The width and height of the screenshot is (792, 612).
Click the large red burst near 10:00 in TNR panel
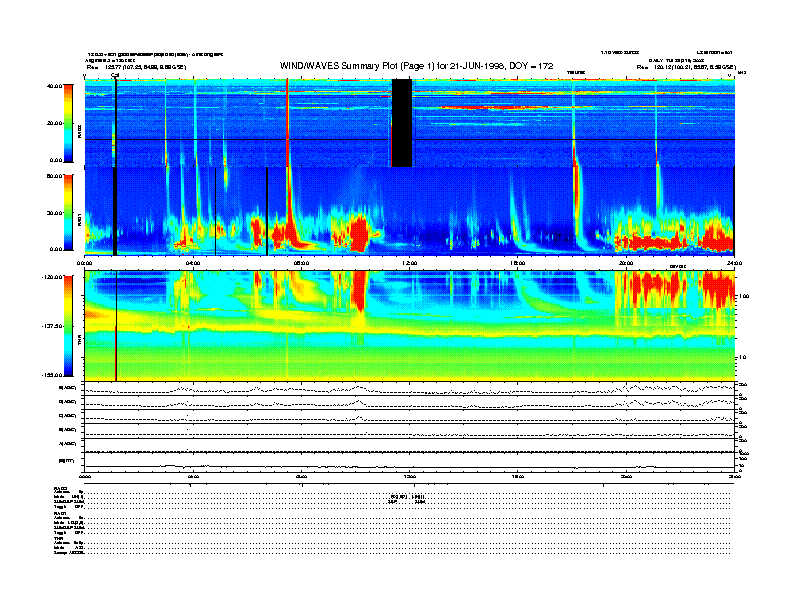[360, 292]
